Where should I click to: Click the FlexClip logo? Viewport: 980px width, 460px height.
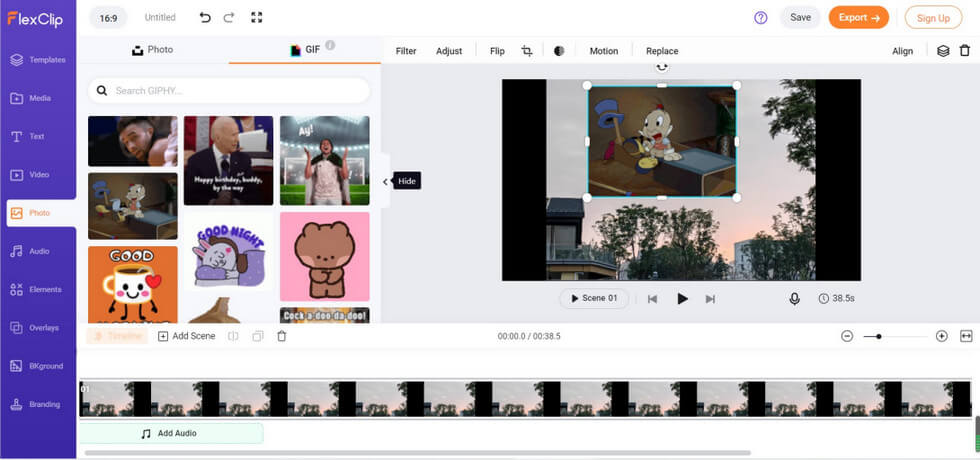pyautogui.click(x=34, y=18)
